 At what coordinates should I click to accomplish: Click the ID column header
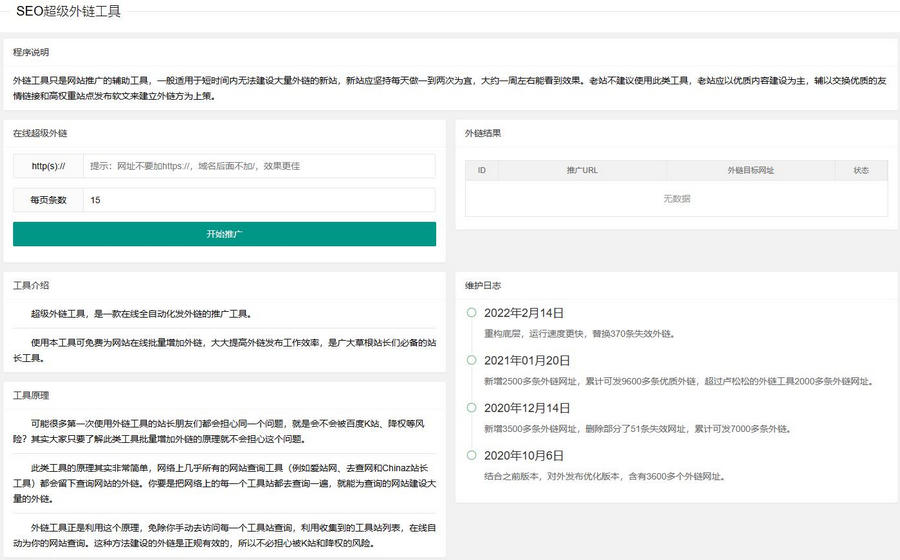click(x=481, y=171)
